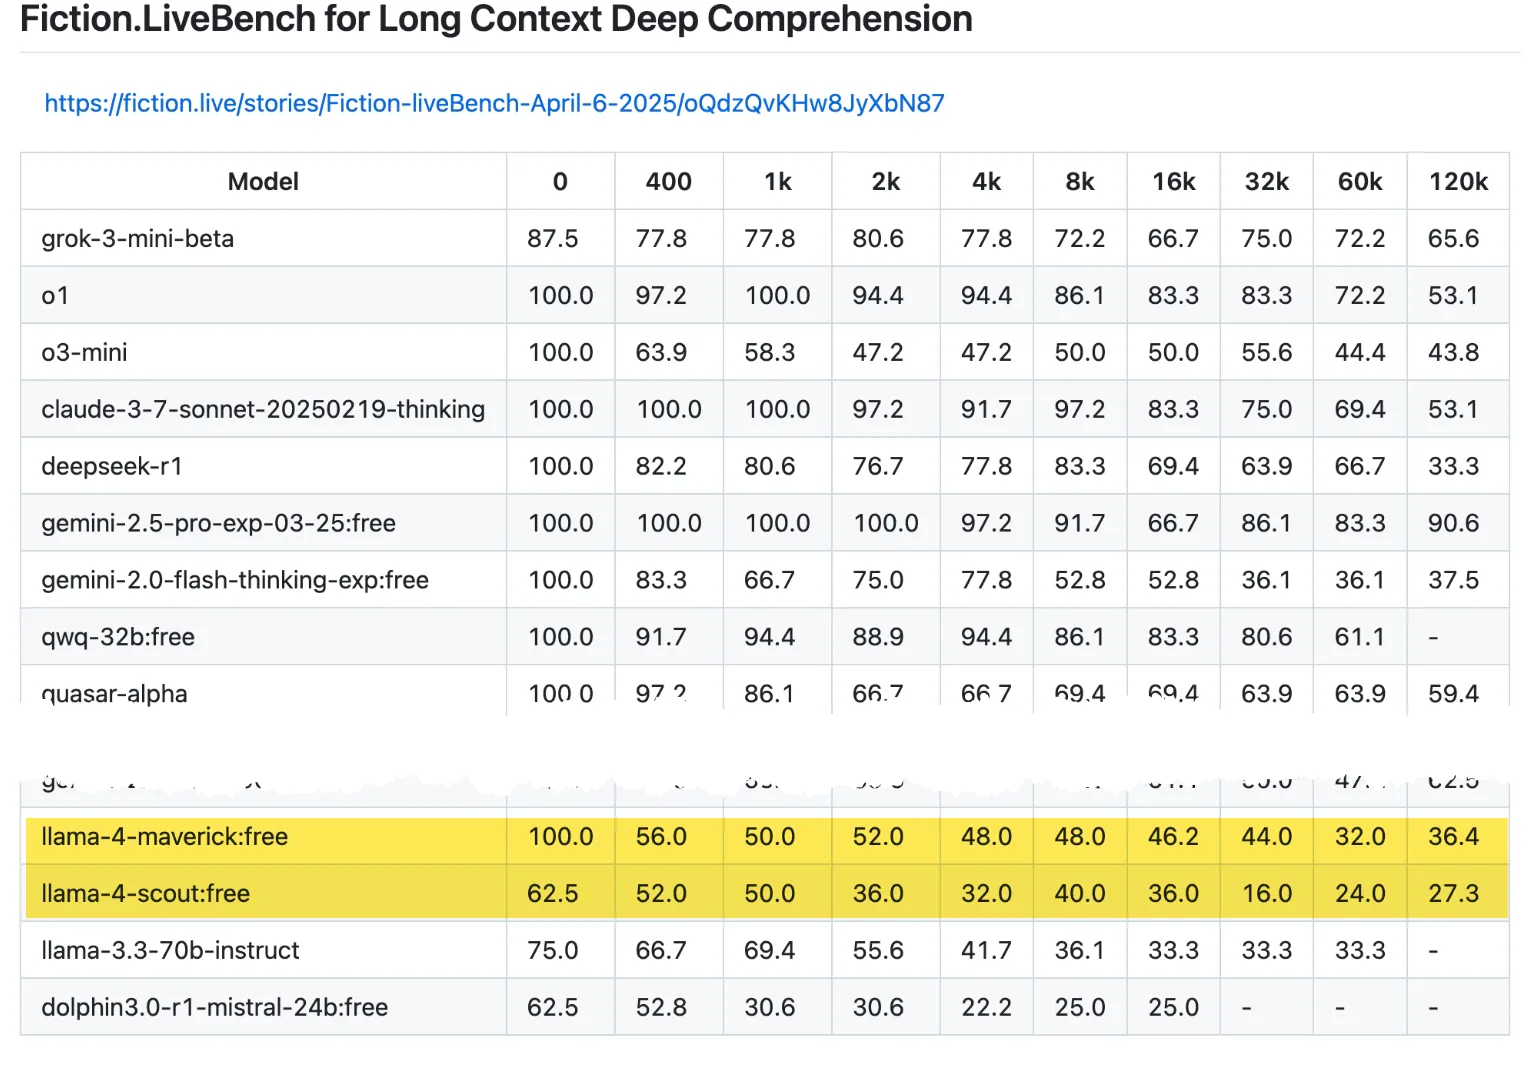Select the llama-3.3-70b-instruct model name

170,950
